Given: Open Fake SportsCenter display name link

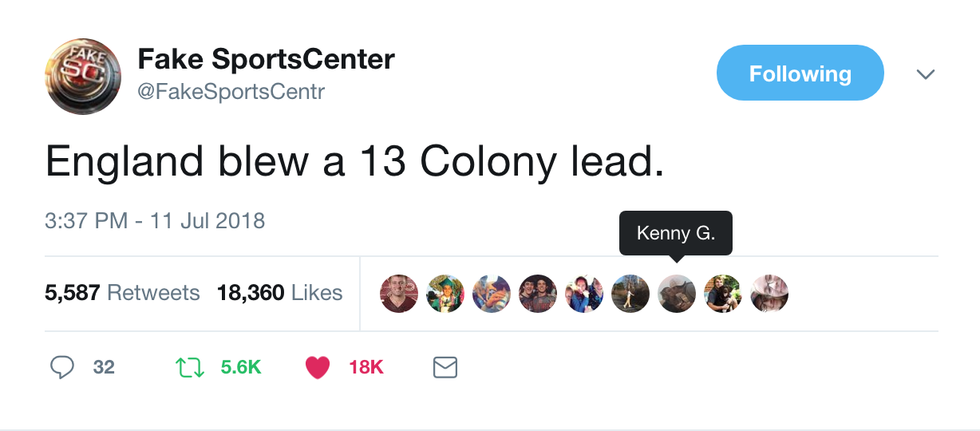Looking at the screenshot, I should coord(266,59).
